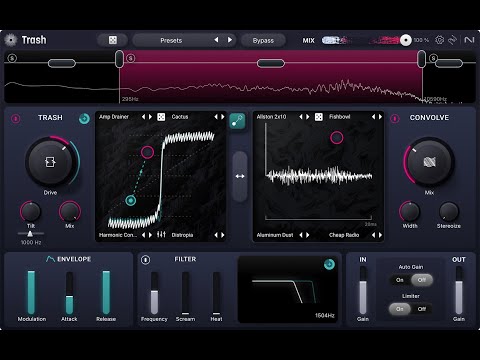Select next impulse for Cheap Radio slot
480x360 pixels.
[380, 235]
